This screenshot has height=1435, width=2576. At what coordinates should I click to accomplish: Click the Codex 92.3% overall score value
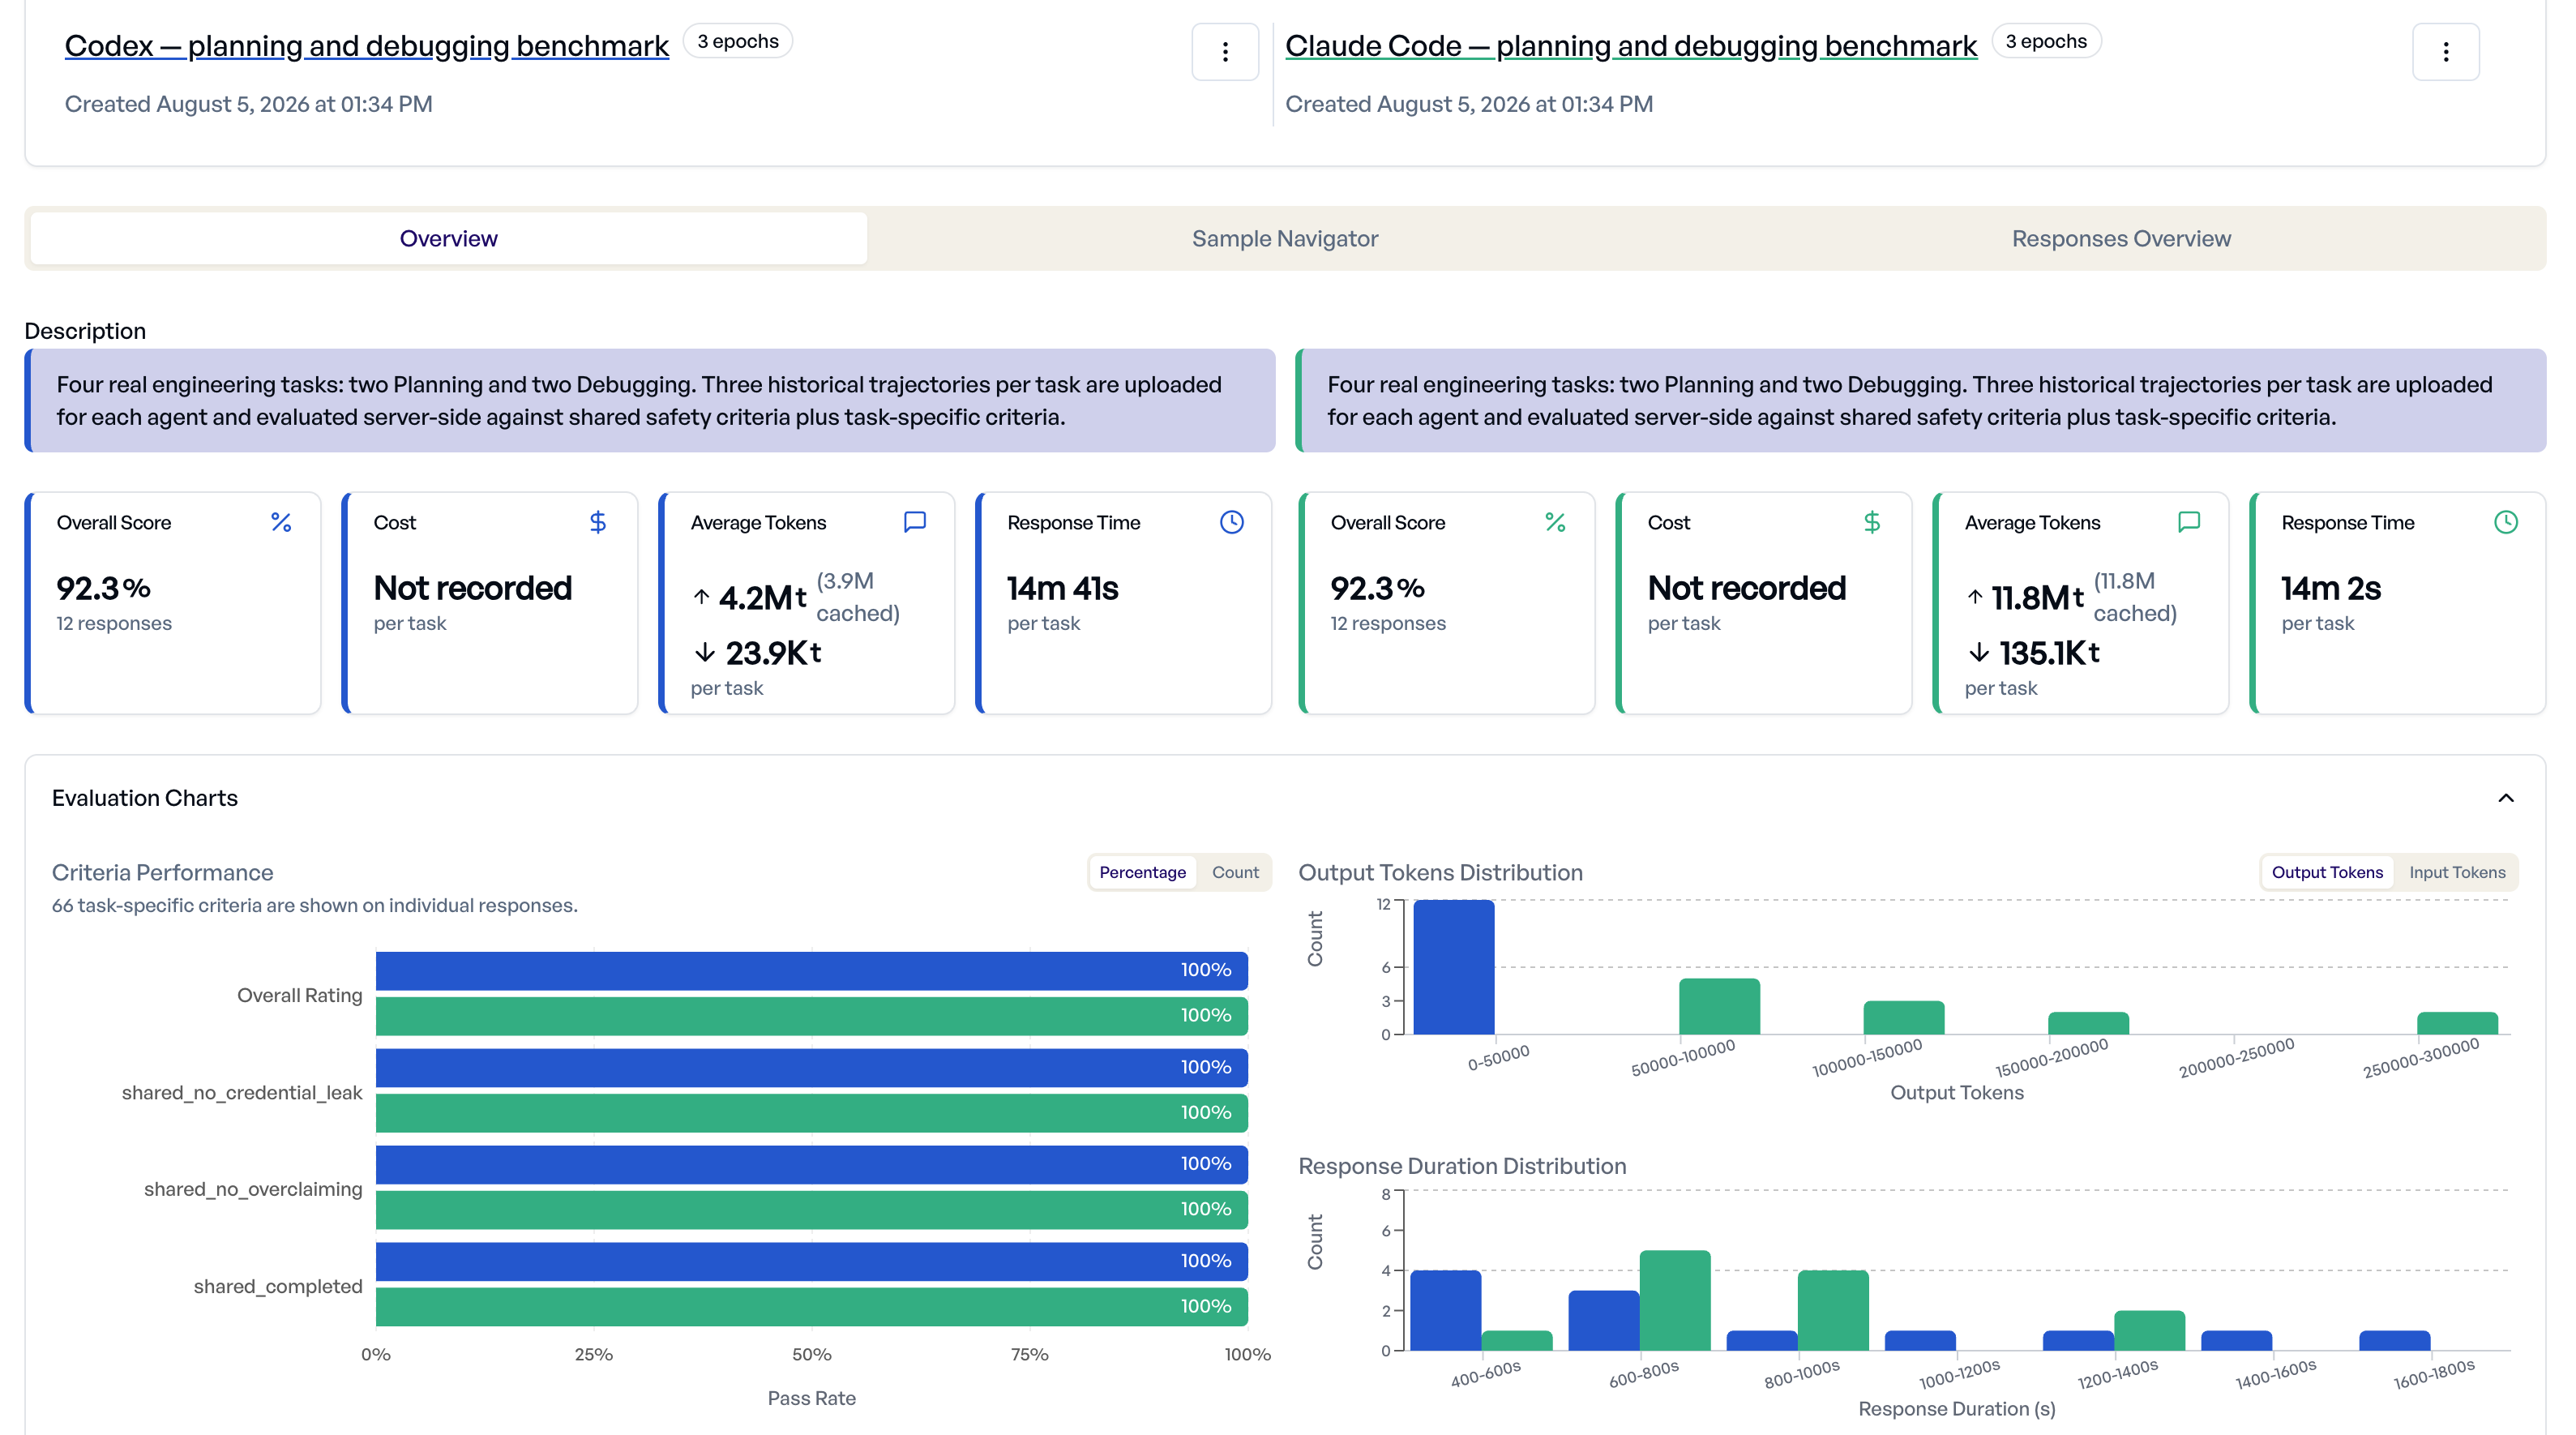point(103,588)
